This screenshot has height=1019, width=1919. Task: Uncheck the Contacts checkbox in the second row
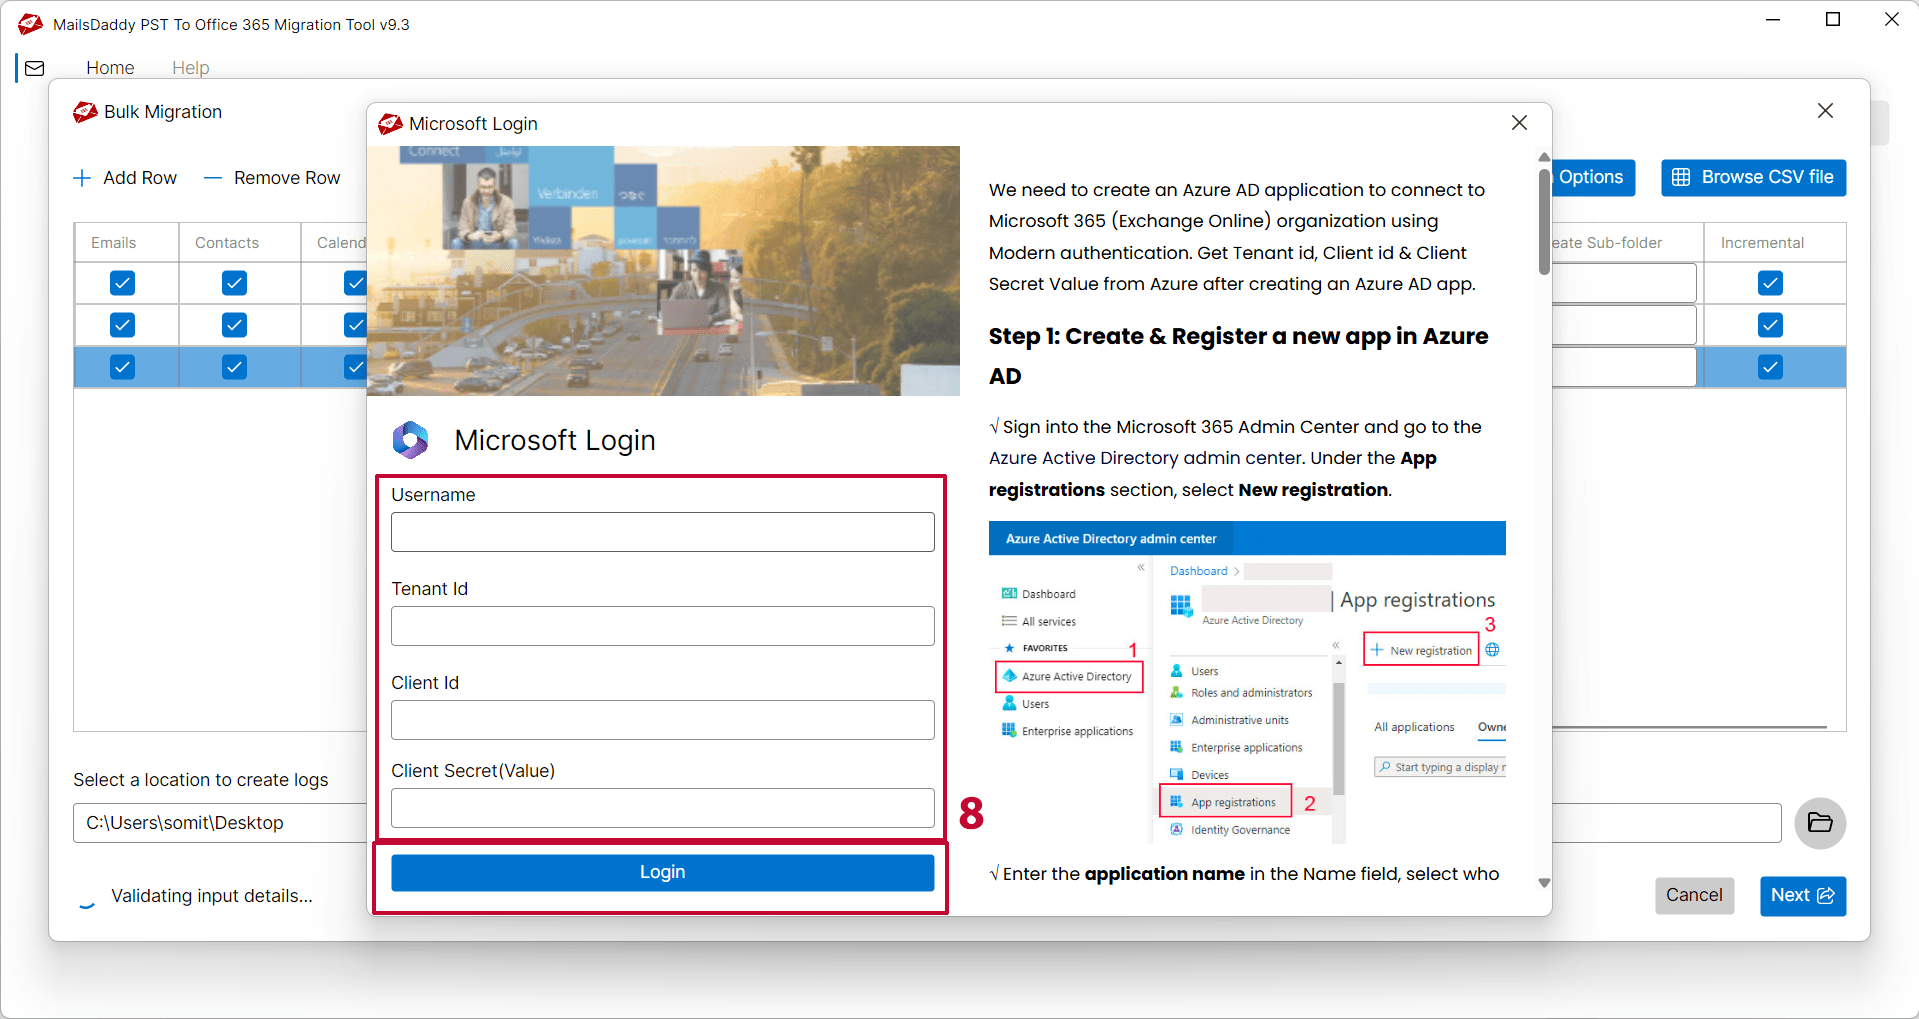[x=233, y=324]
